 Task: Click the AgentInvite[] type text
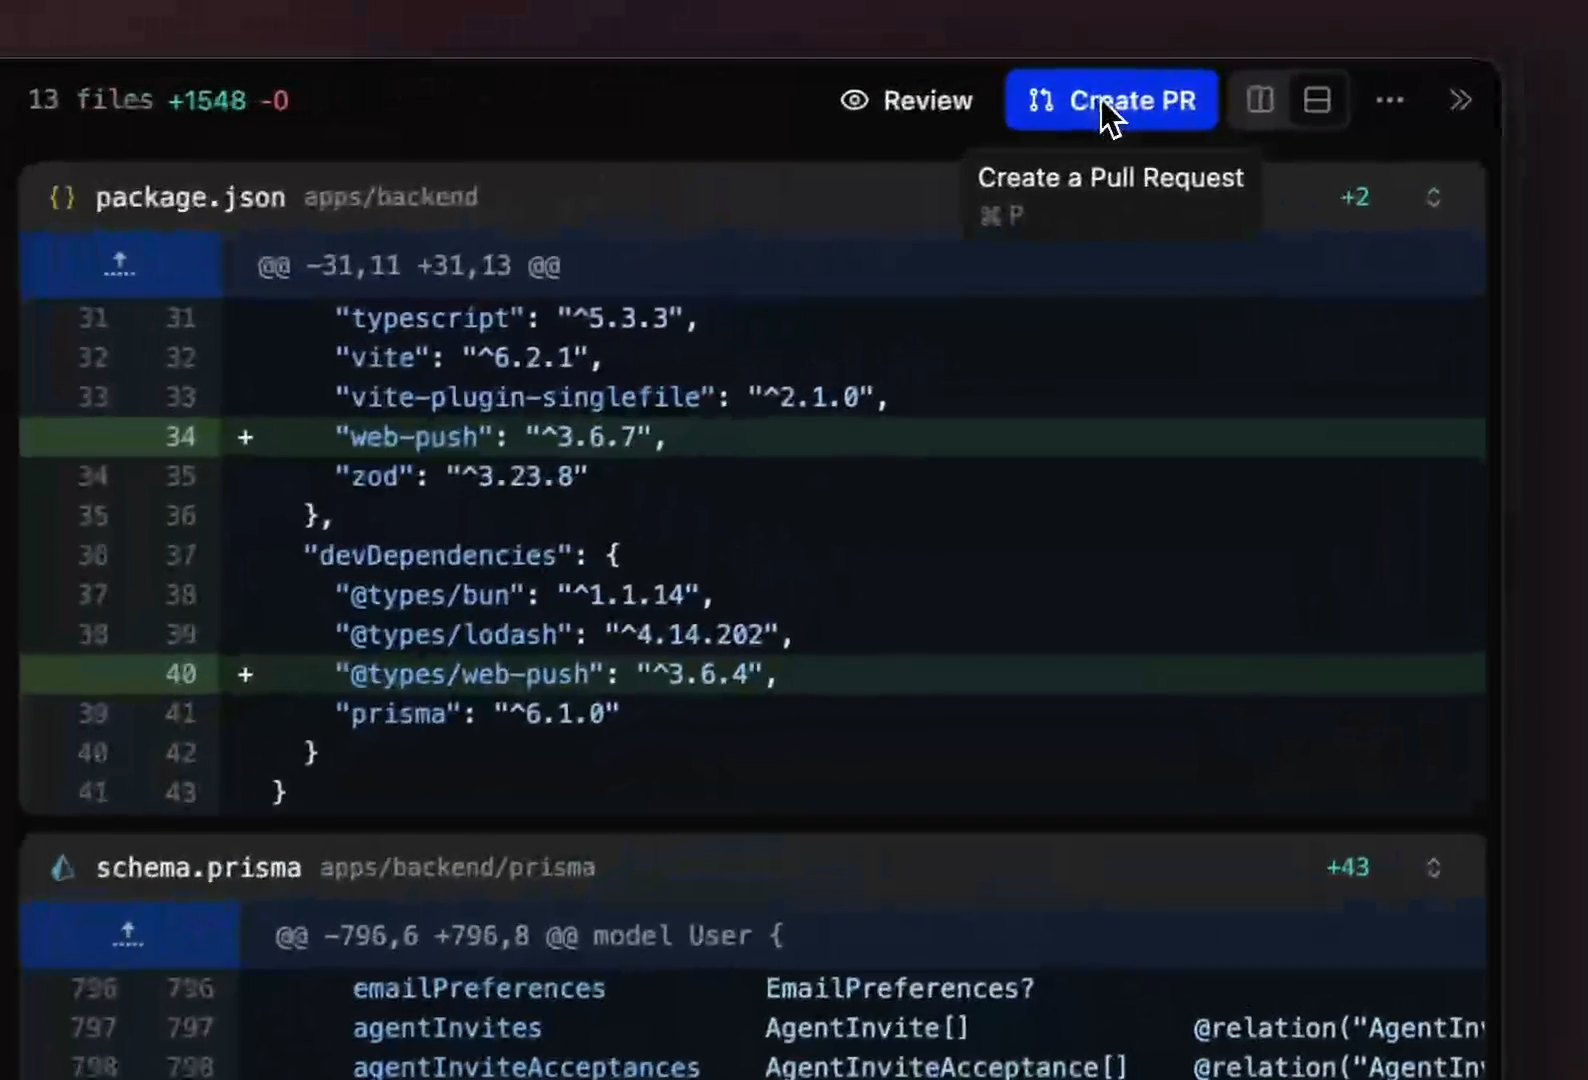pyautogui.click(x=867, y=1028)
